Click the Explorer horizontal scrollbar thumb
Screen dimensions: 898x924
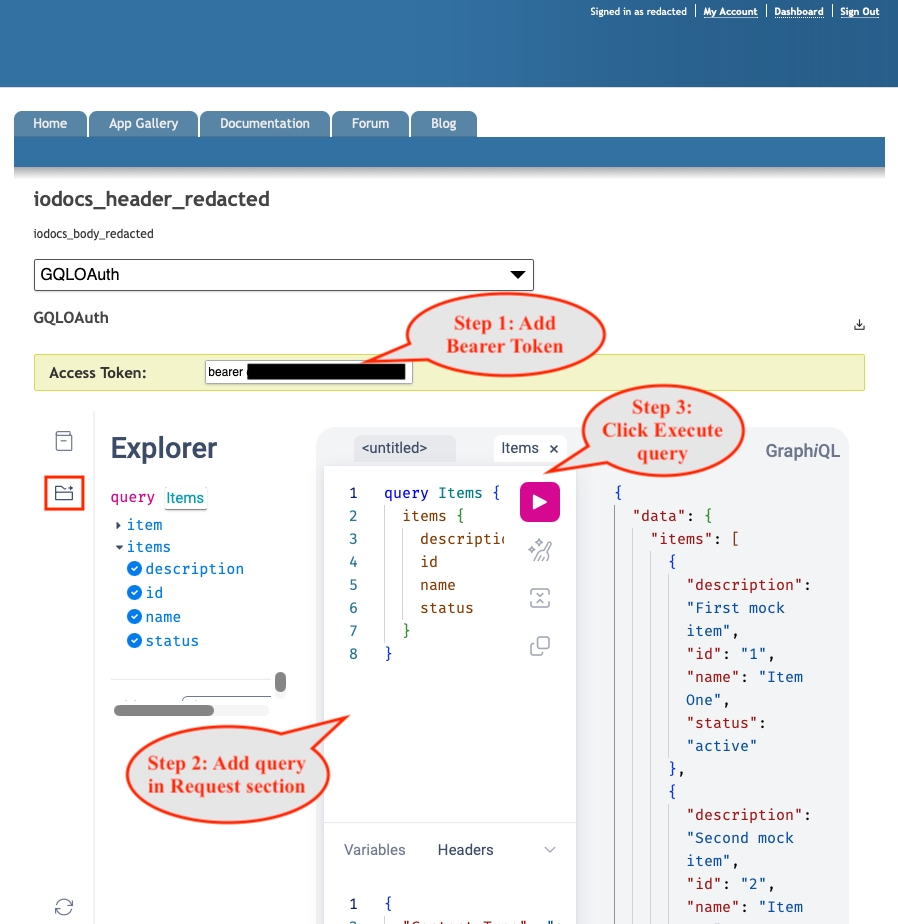point(164,711)
